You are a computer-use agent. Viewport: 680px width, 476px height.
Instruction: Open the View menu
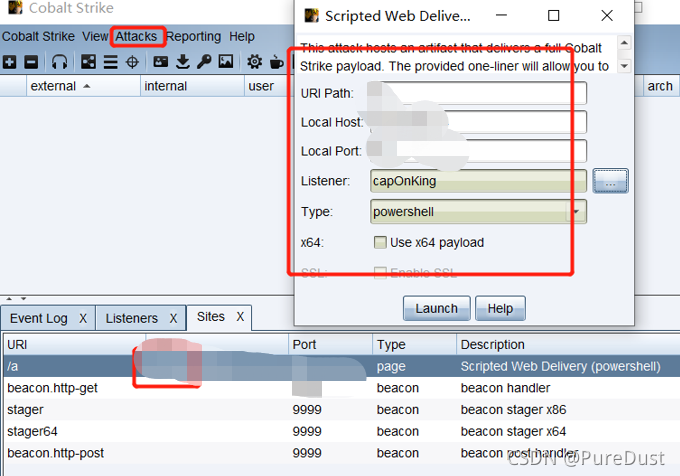(x=95, y=36)
